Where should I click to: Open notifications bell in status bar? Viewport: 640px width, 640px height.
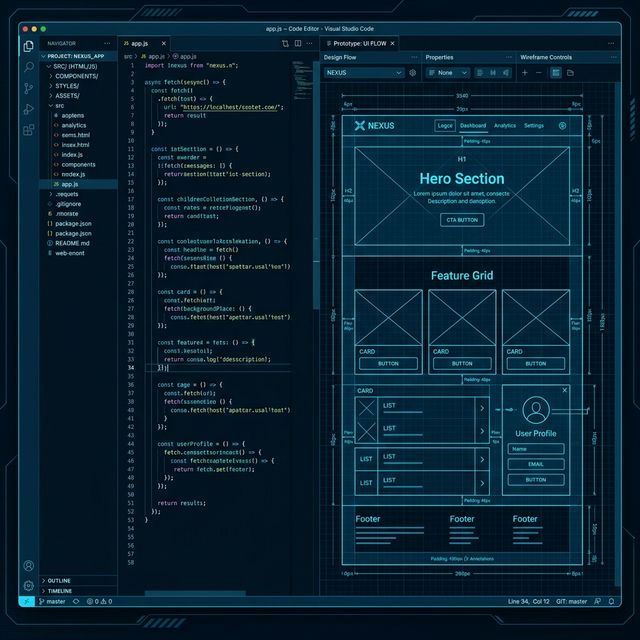611,601
